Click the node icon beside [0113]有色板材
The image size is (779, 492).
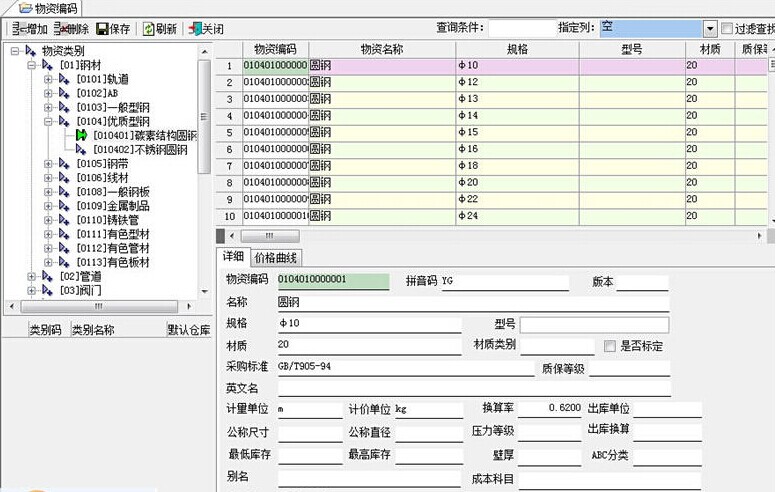[64, 261]
